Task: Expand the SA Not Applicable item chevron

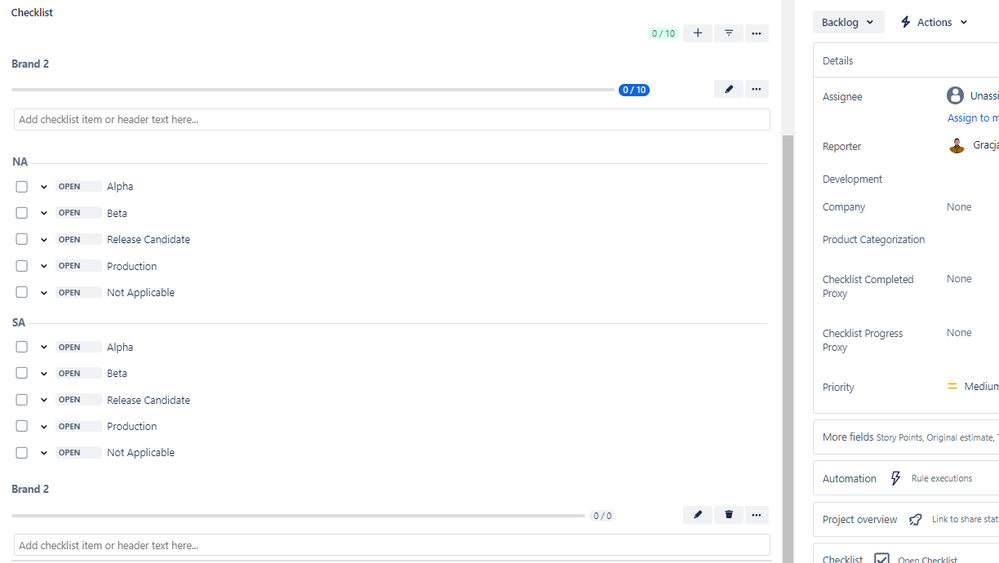Action: 44,453
